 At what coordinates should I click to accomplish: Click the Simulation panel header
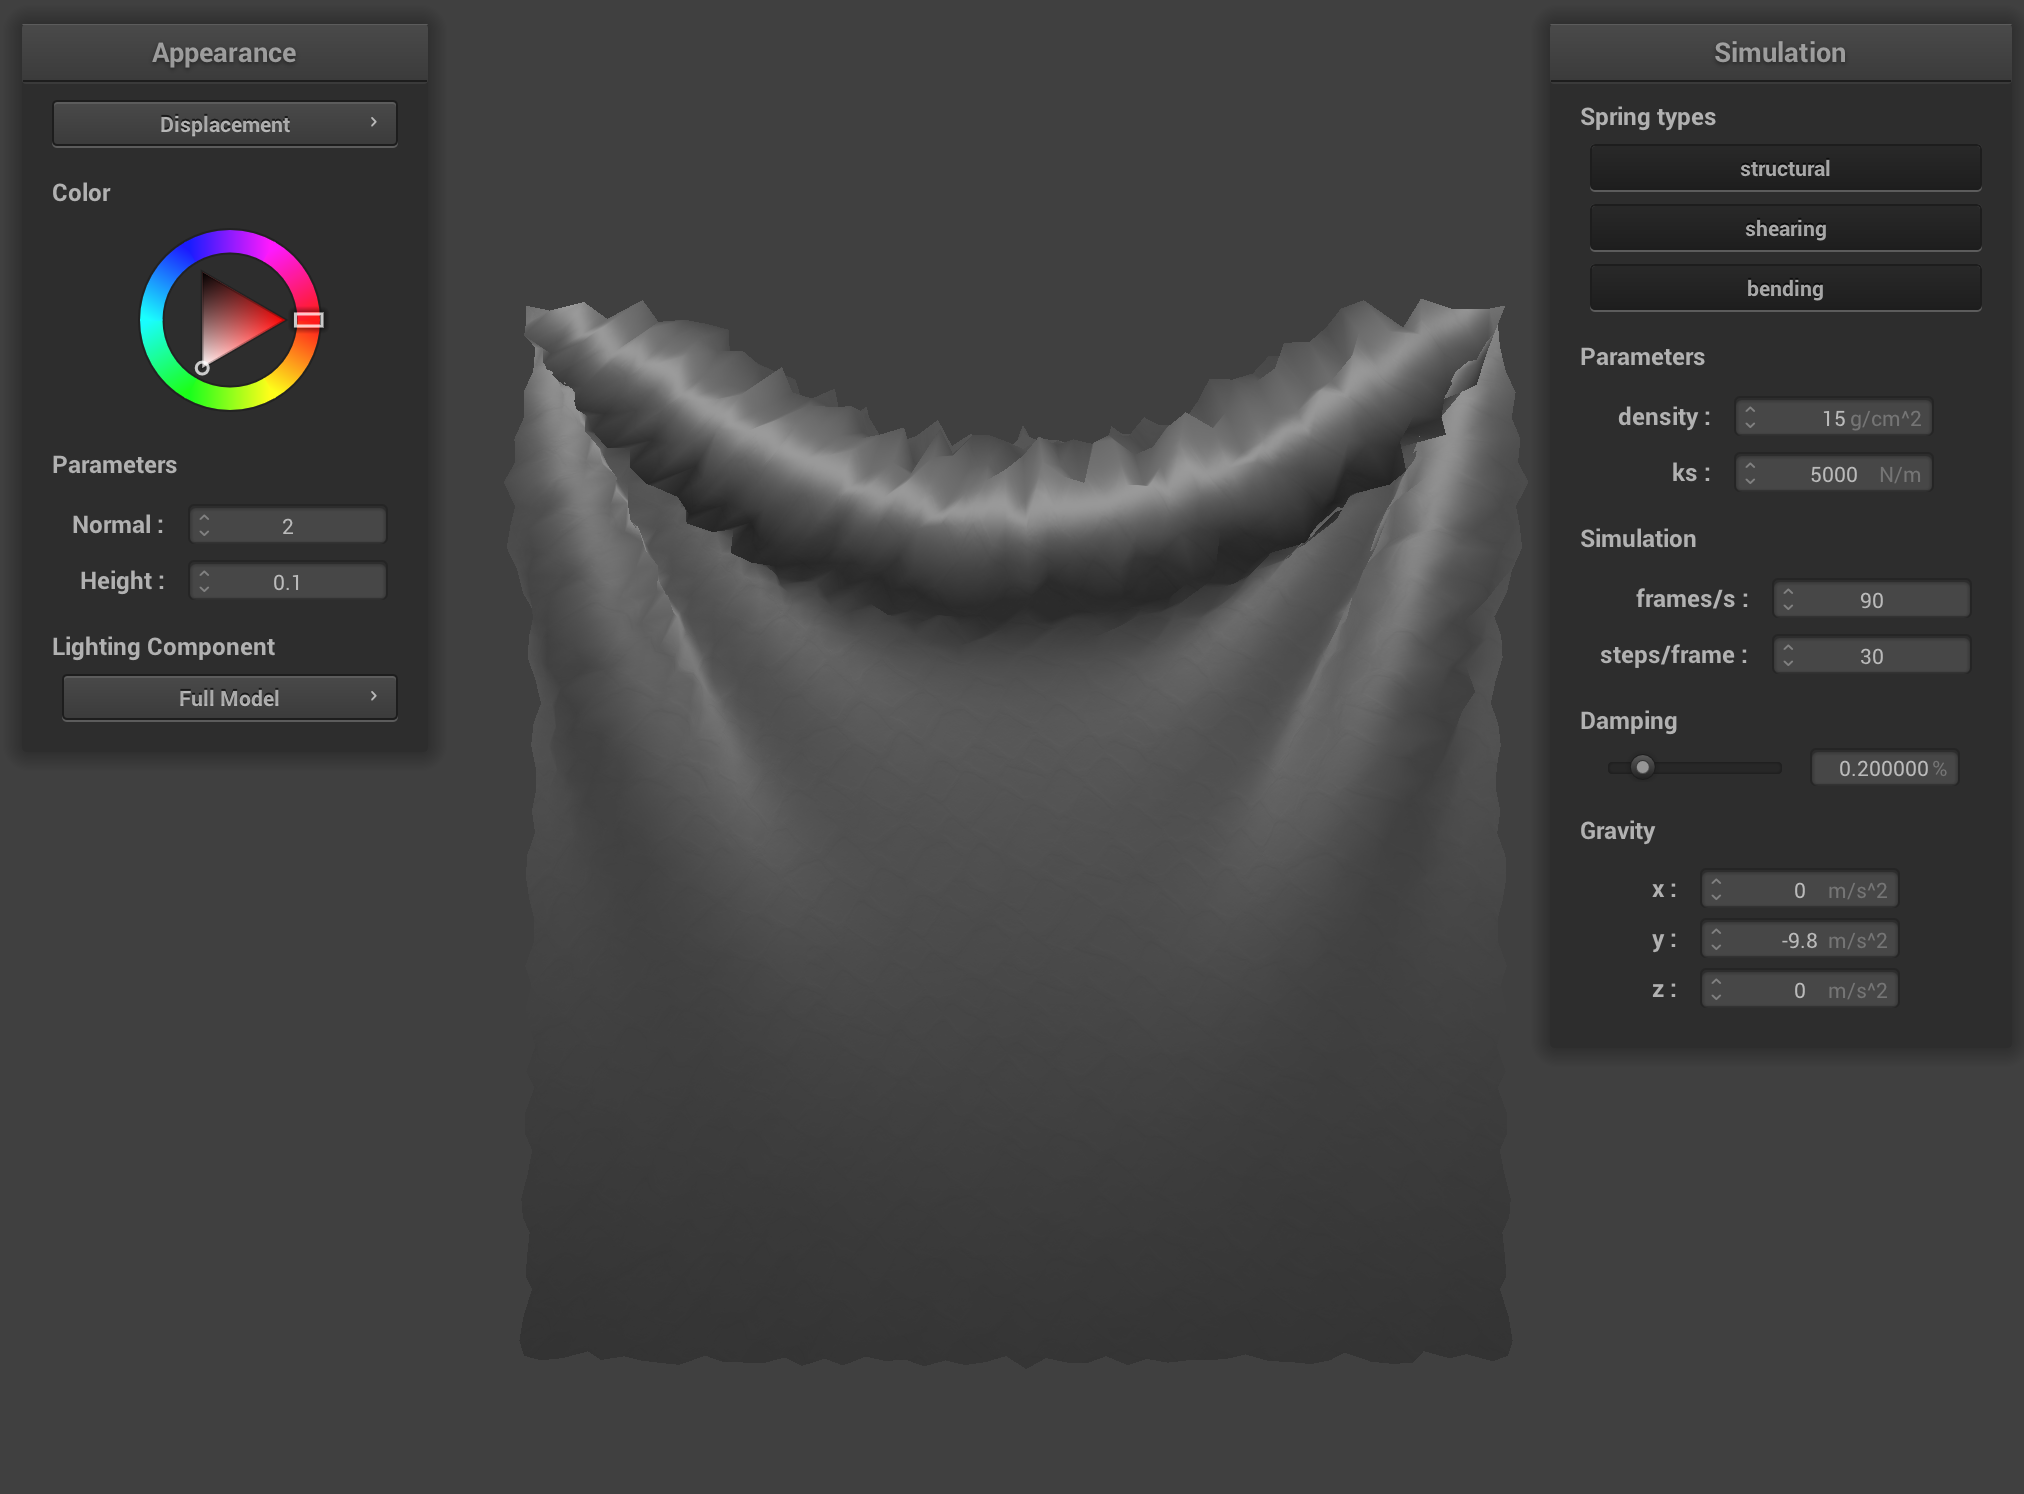(1779, 52)
